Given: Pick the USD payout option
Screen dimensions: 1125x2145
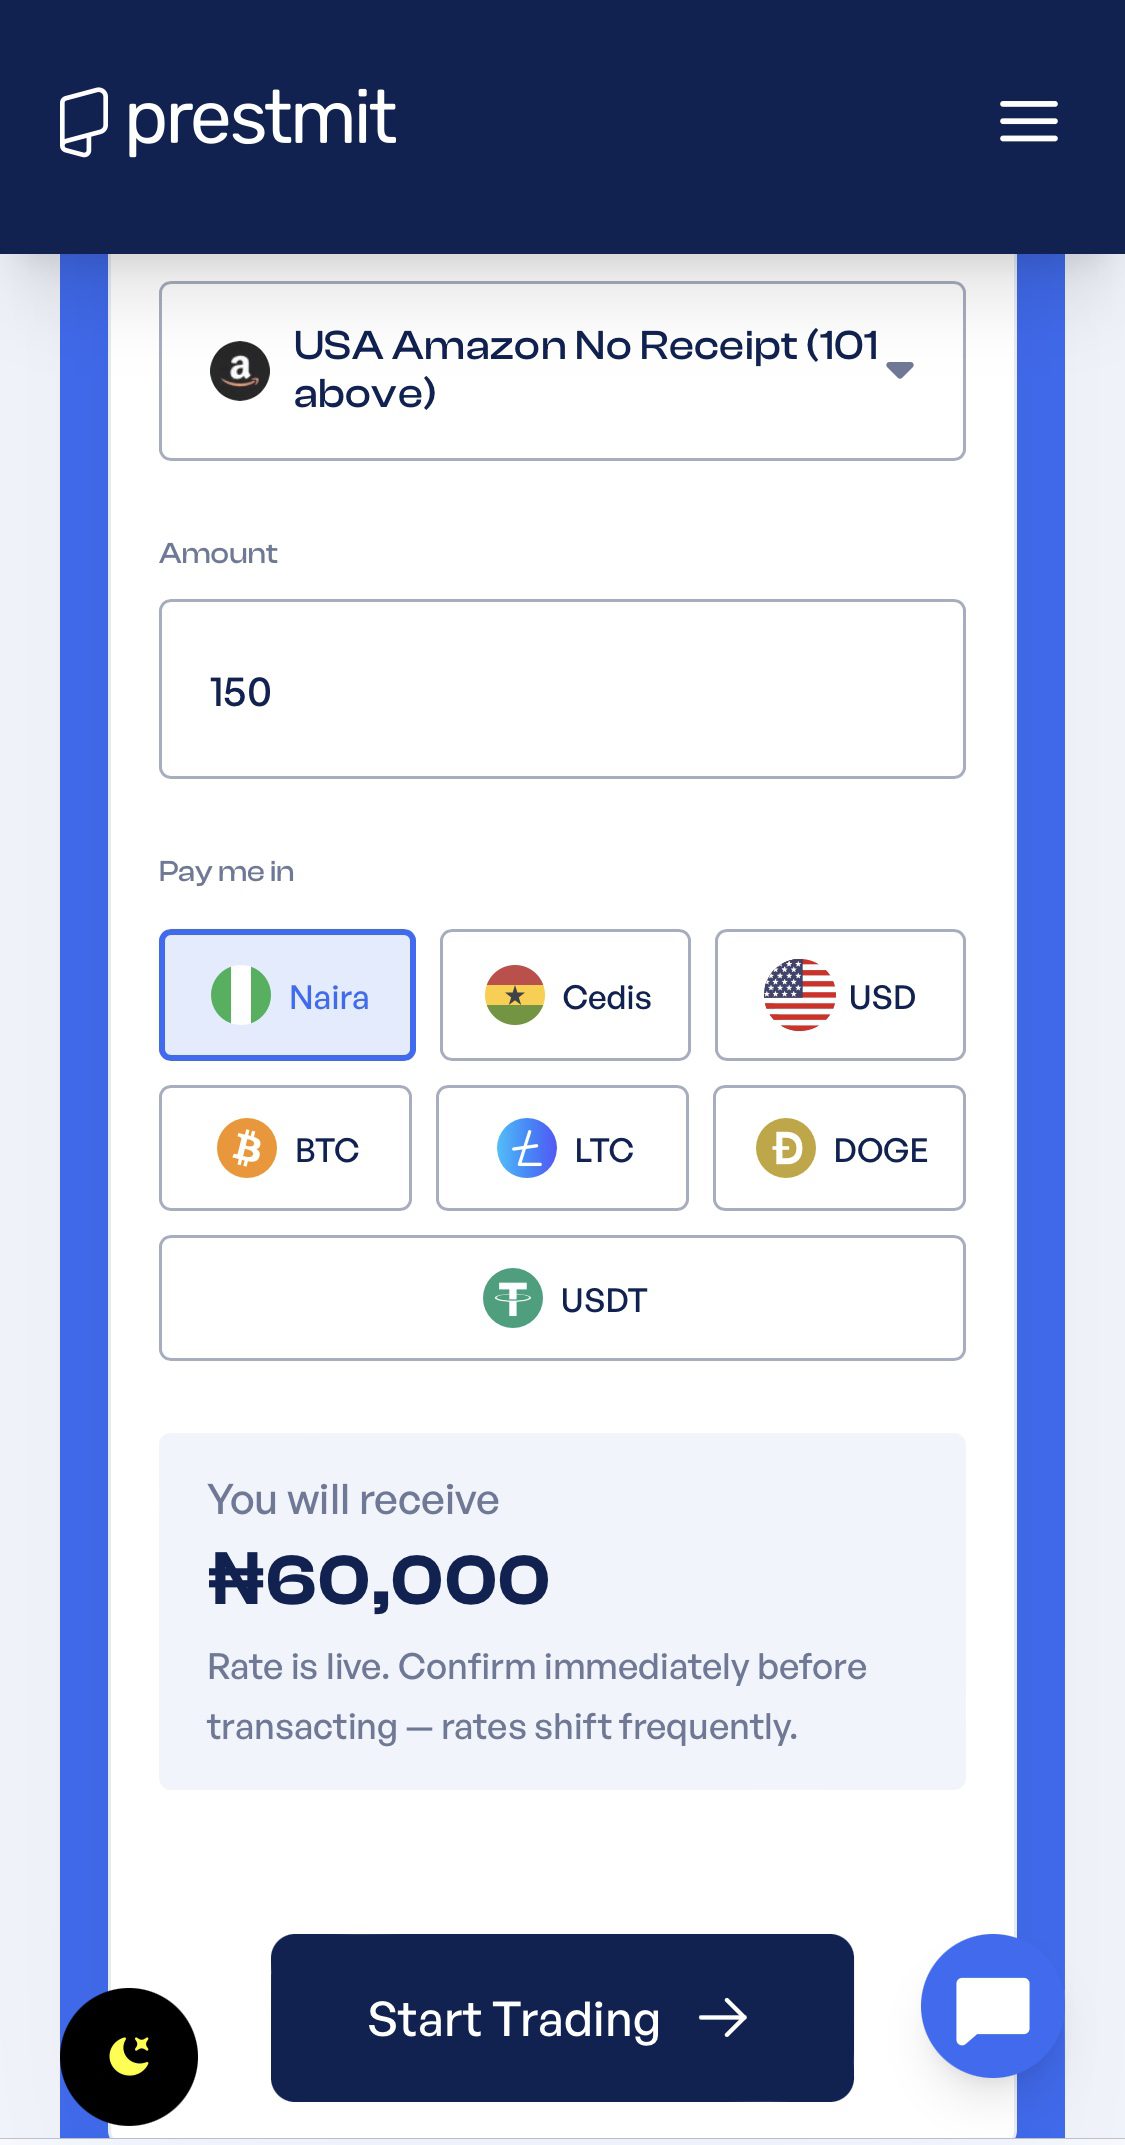Looking at the screenshot, I should tap(840, 995).
